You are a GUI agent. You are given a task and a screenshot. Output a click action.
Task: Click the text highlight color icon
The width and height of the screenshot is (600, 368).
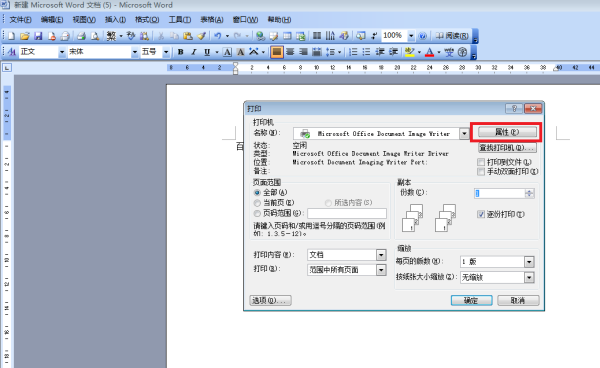[x=409, y=52]
